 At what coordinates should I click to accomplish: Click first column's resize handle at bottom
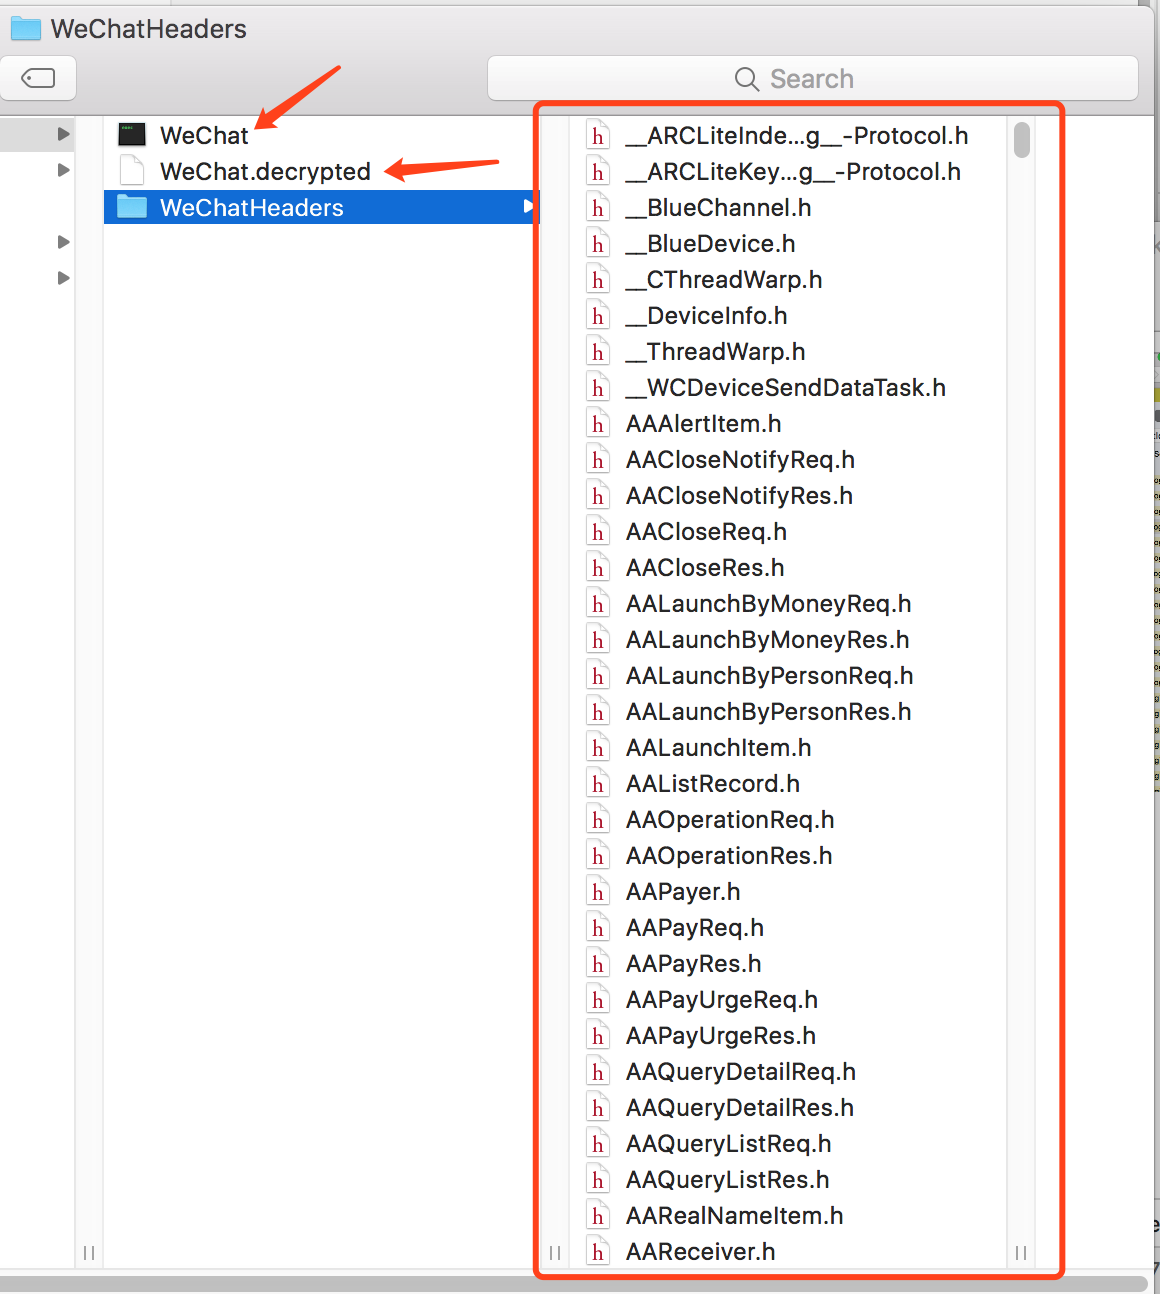[x=89, y=1253]
